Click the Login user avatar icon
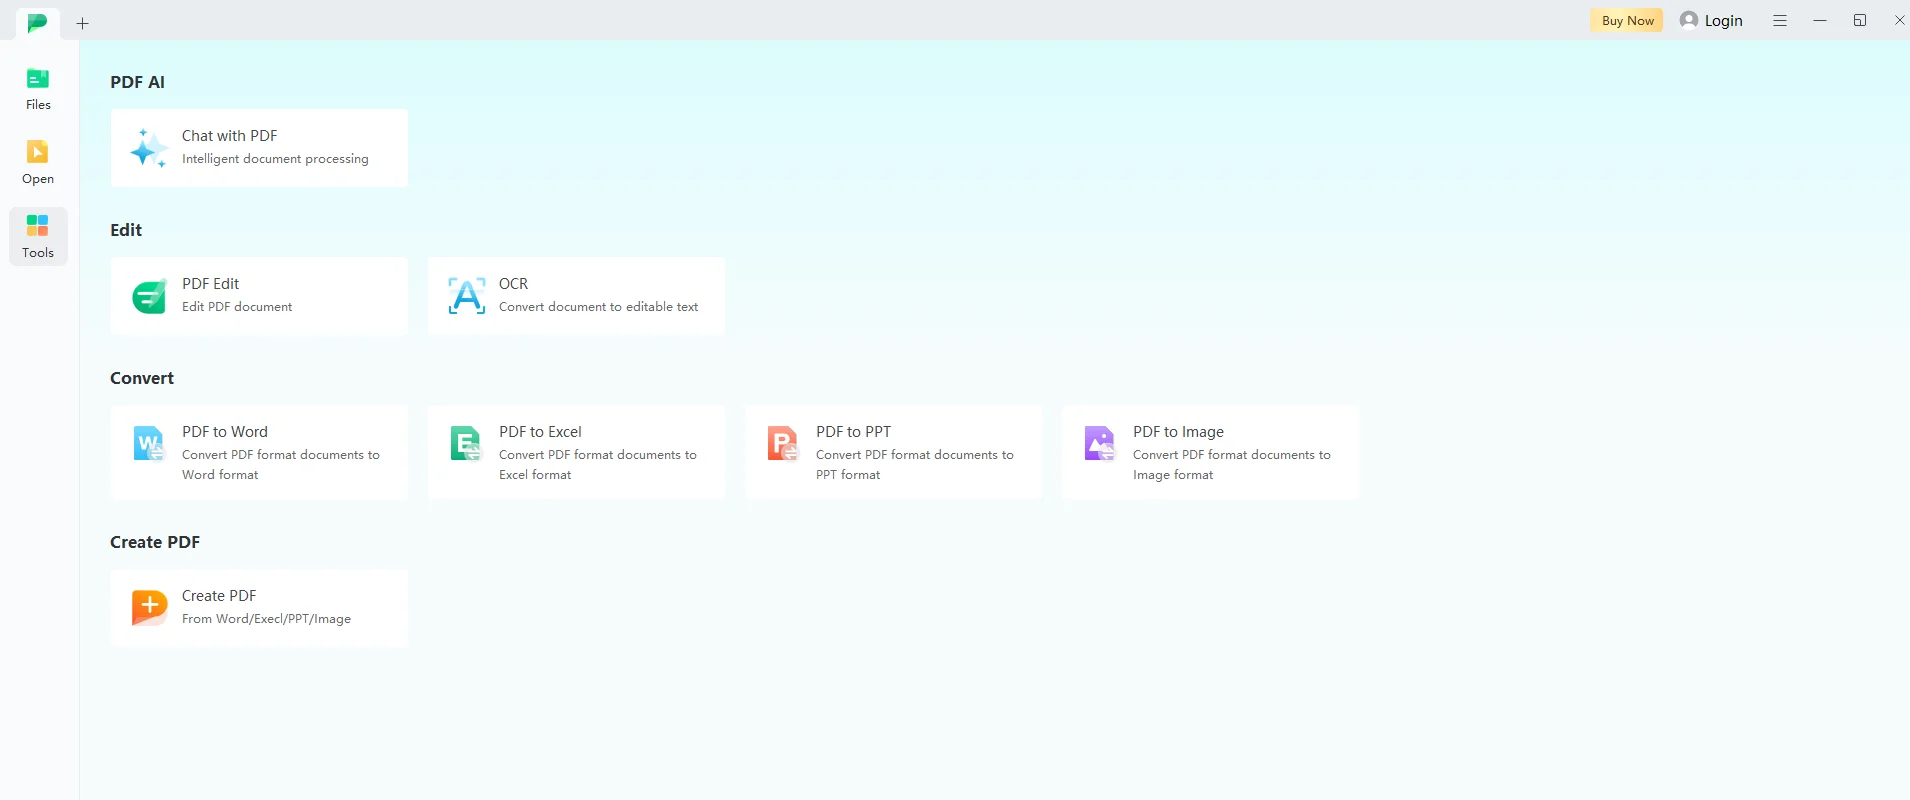This screenshot has width=1910, height=800. (x=1689, y=20)
